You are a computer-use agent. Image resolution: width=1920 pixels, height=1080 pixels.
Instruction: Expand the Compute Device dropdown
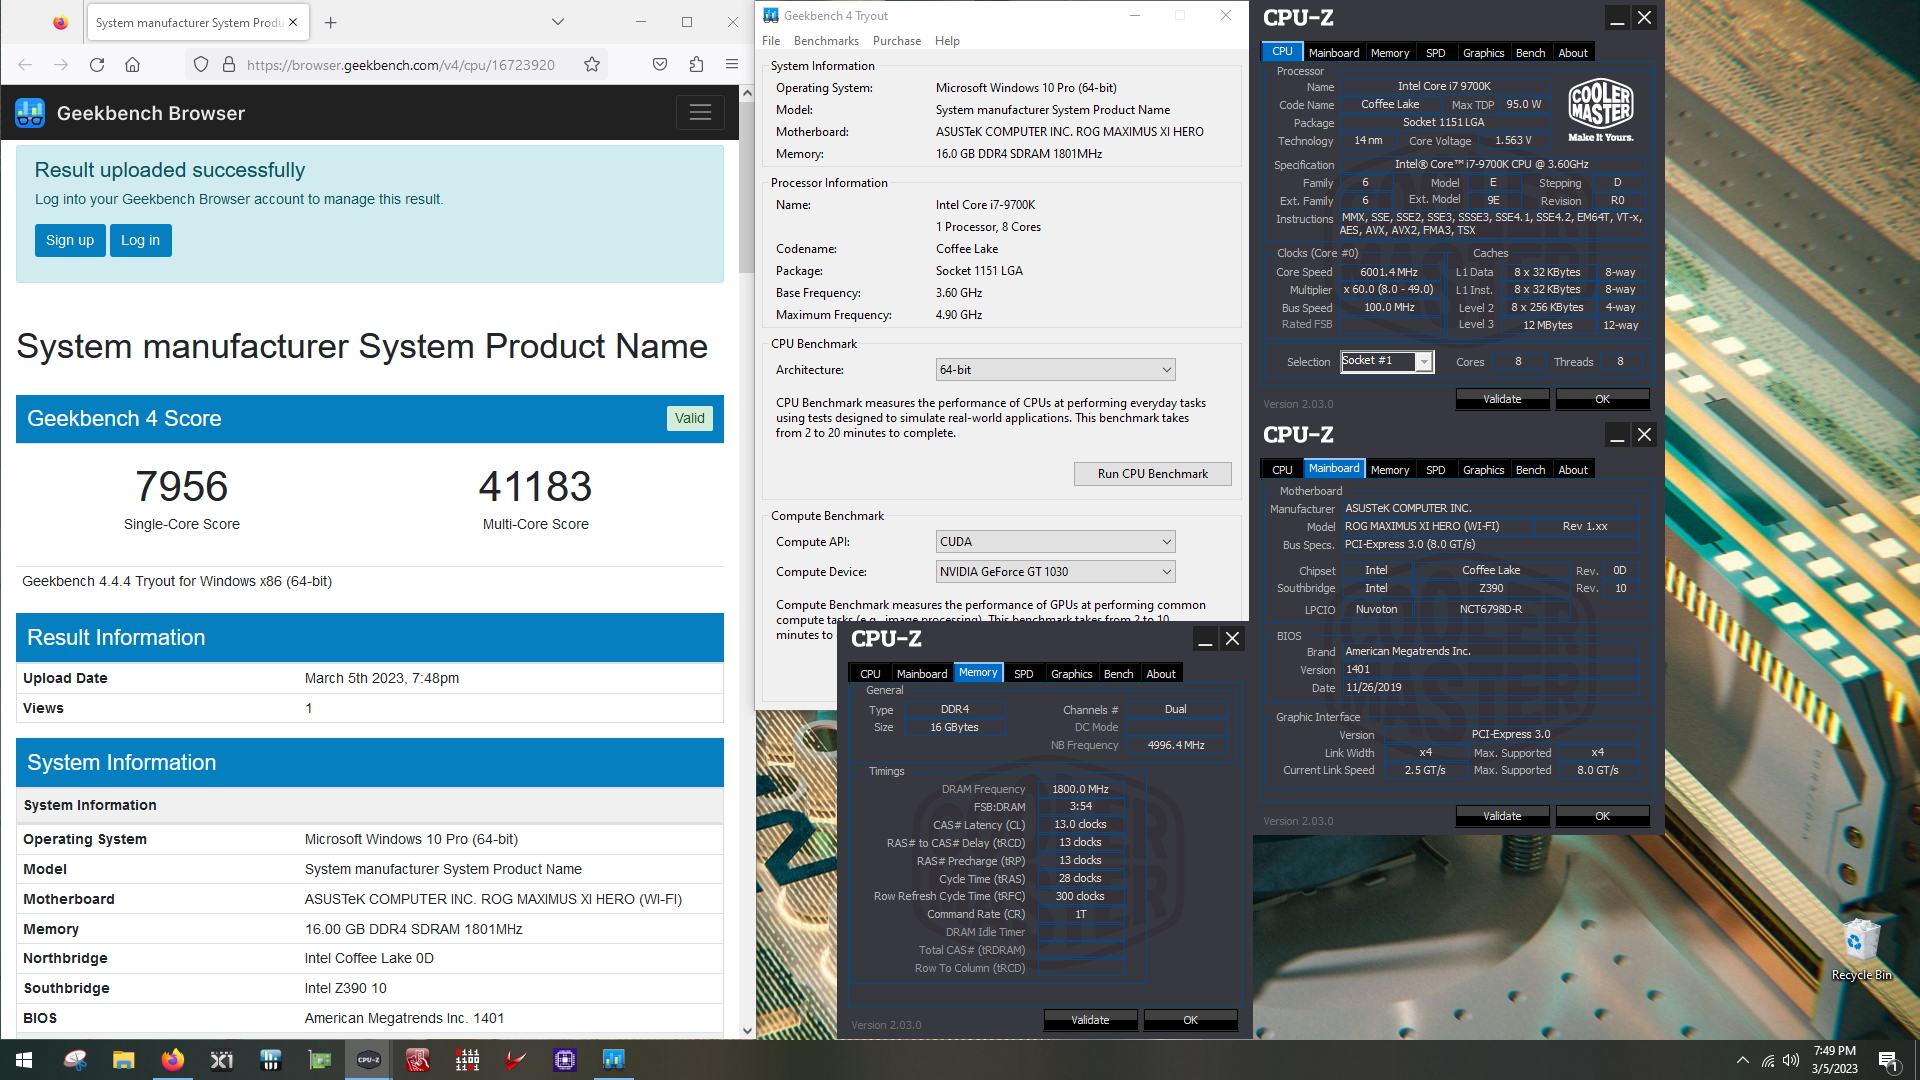pos(1055,572)
